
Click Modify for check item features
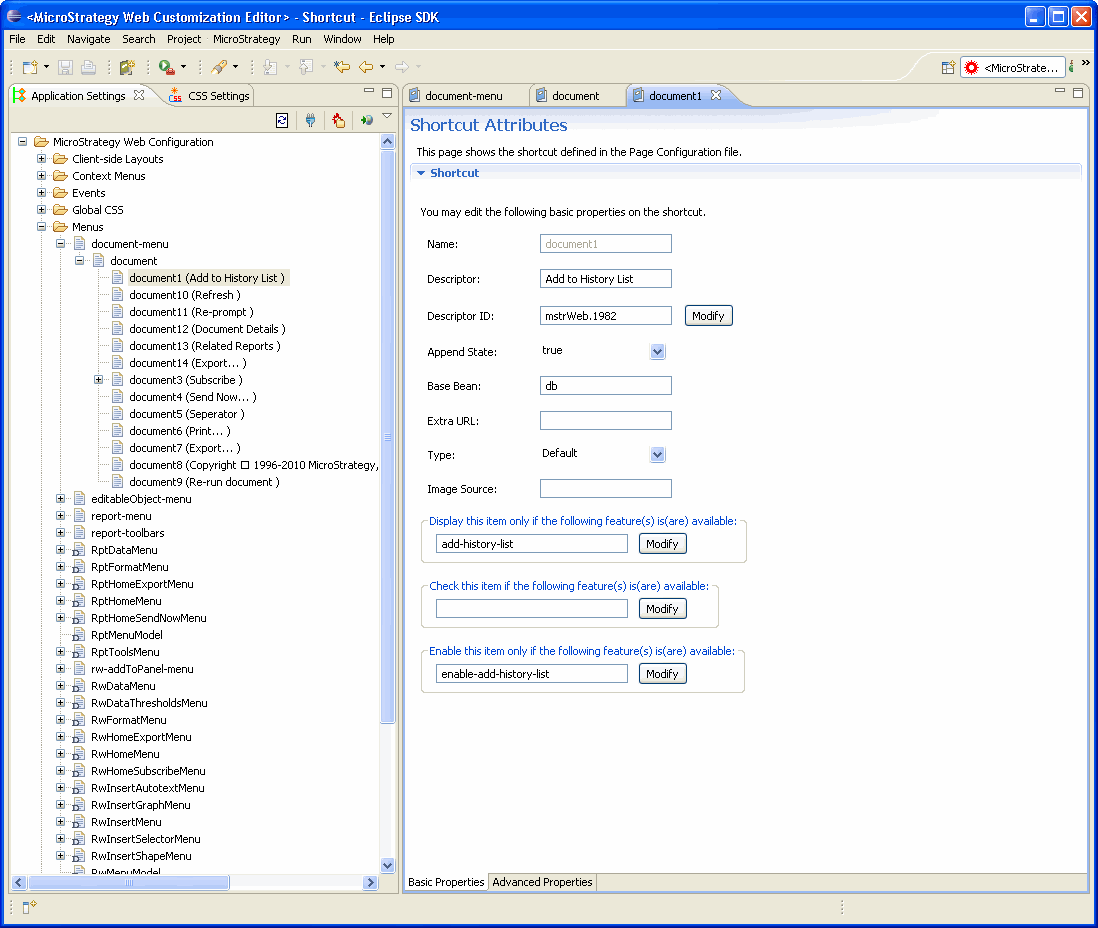click(x=662, y=609)
